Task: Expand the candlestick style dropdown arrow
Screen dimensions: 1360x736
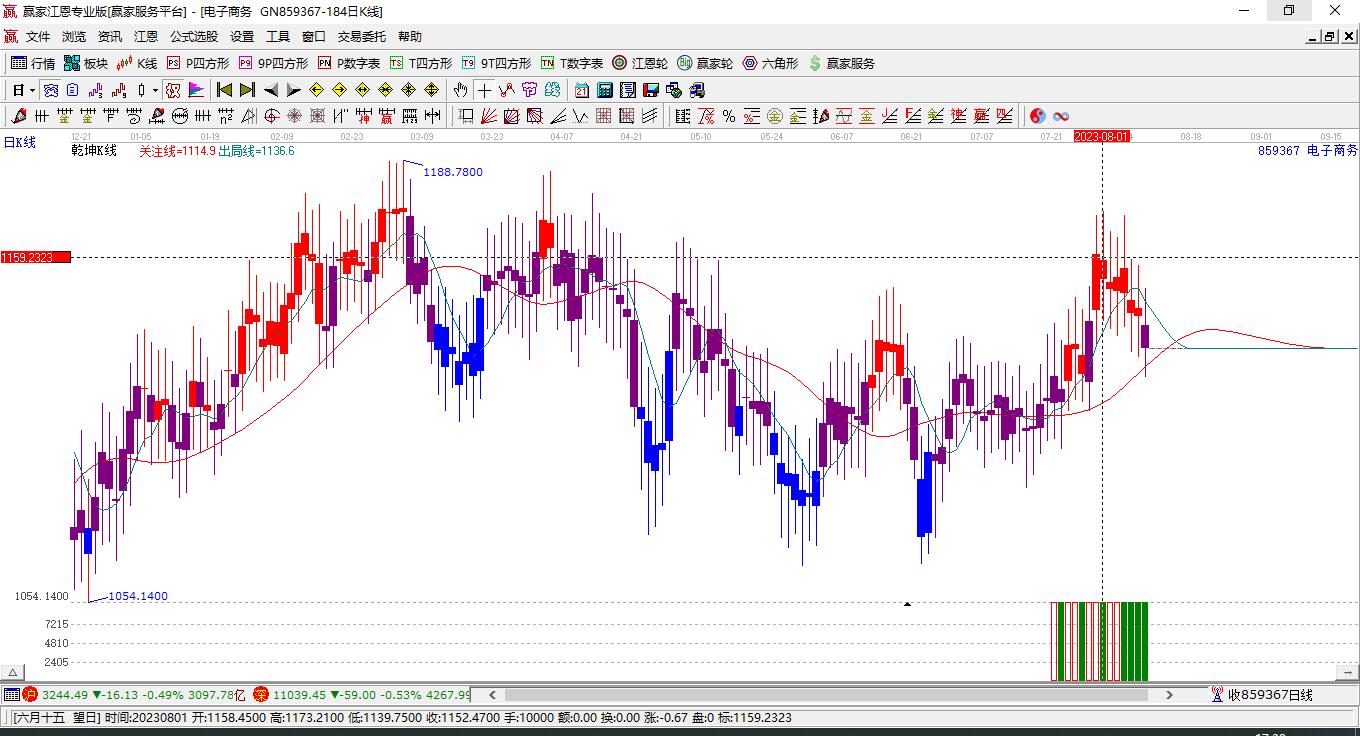Action: [155, 90]
